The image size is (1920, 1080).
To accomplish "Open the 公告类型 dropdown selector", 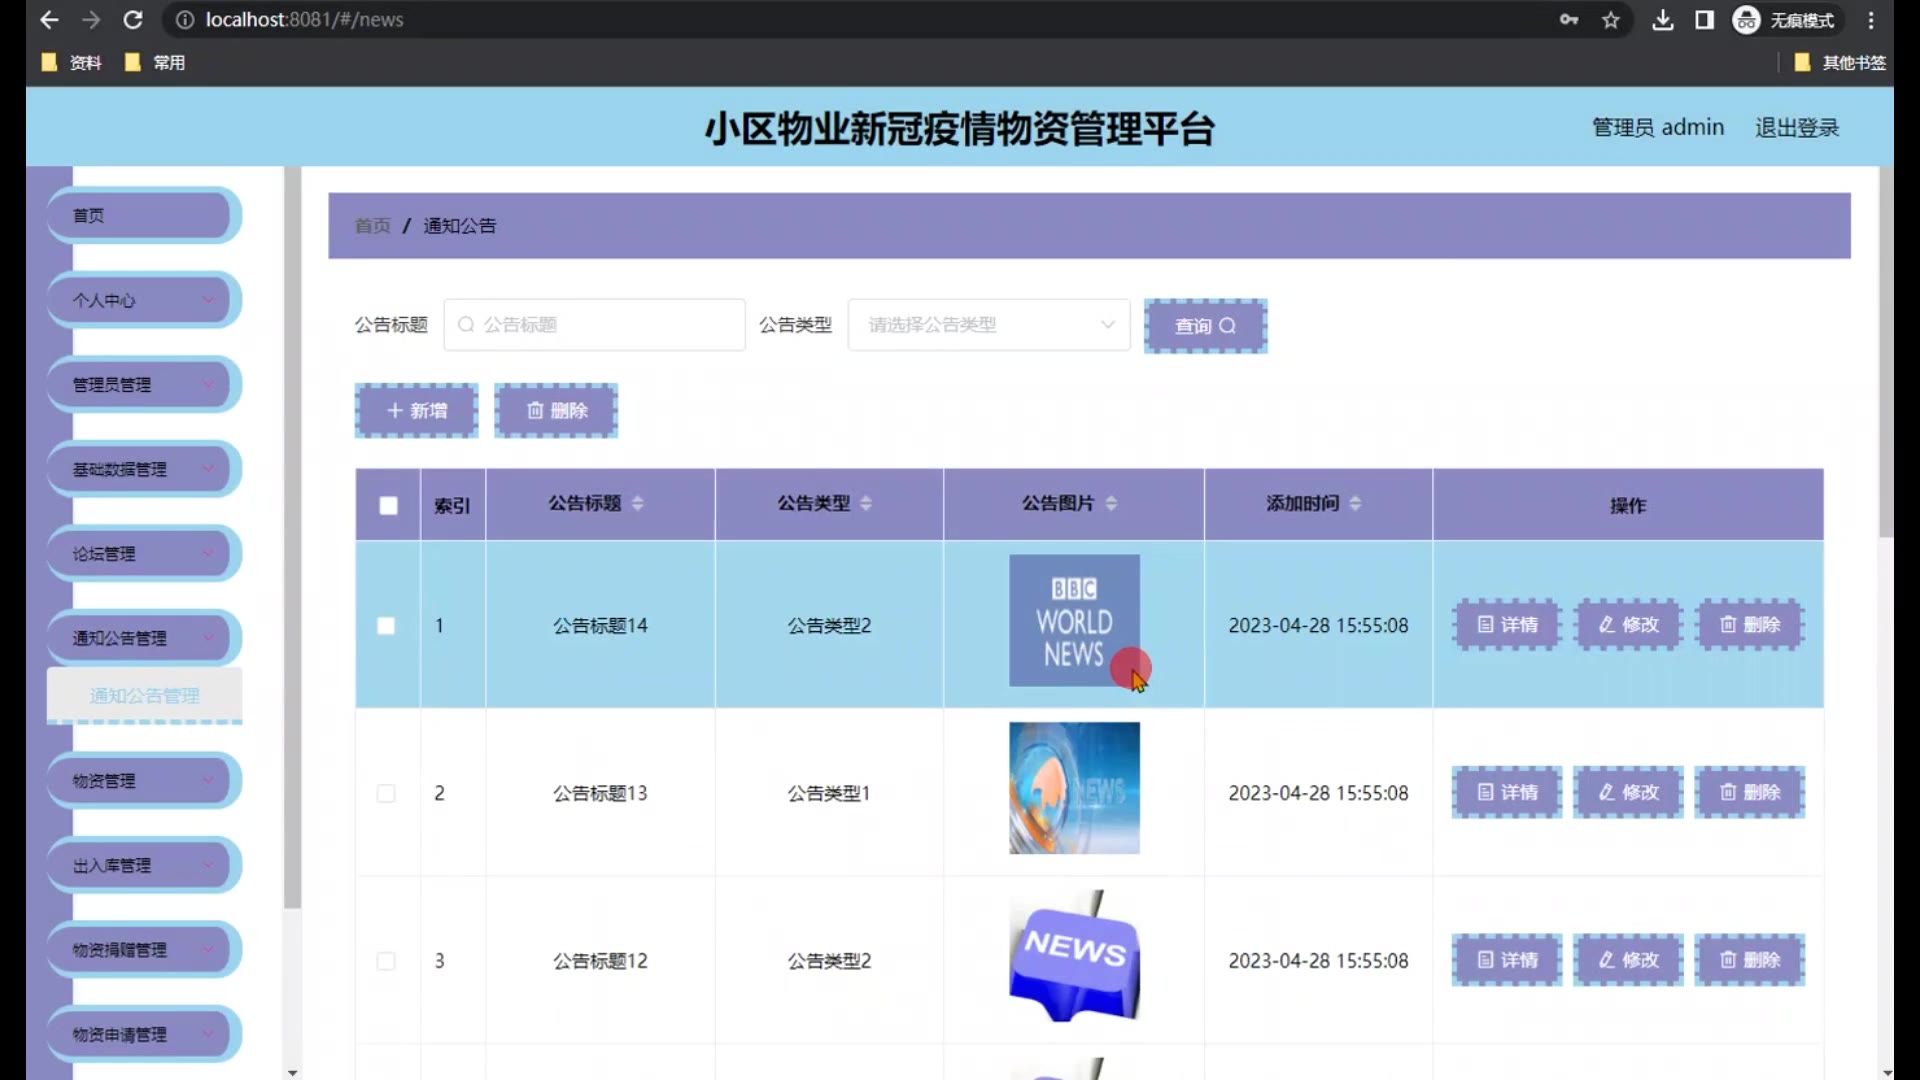I will point(988,325).
